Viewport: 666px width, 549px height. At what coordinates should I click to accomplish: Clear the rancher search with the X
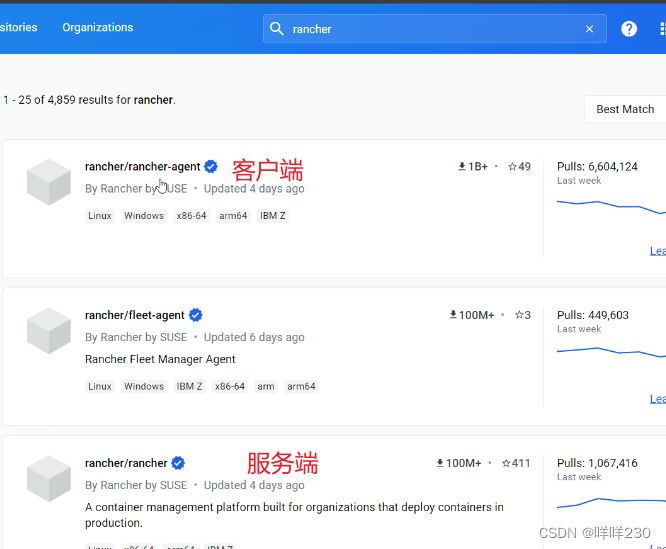tap(589, 29)
